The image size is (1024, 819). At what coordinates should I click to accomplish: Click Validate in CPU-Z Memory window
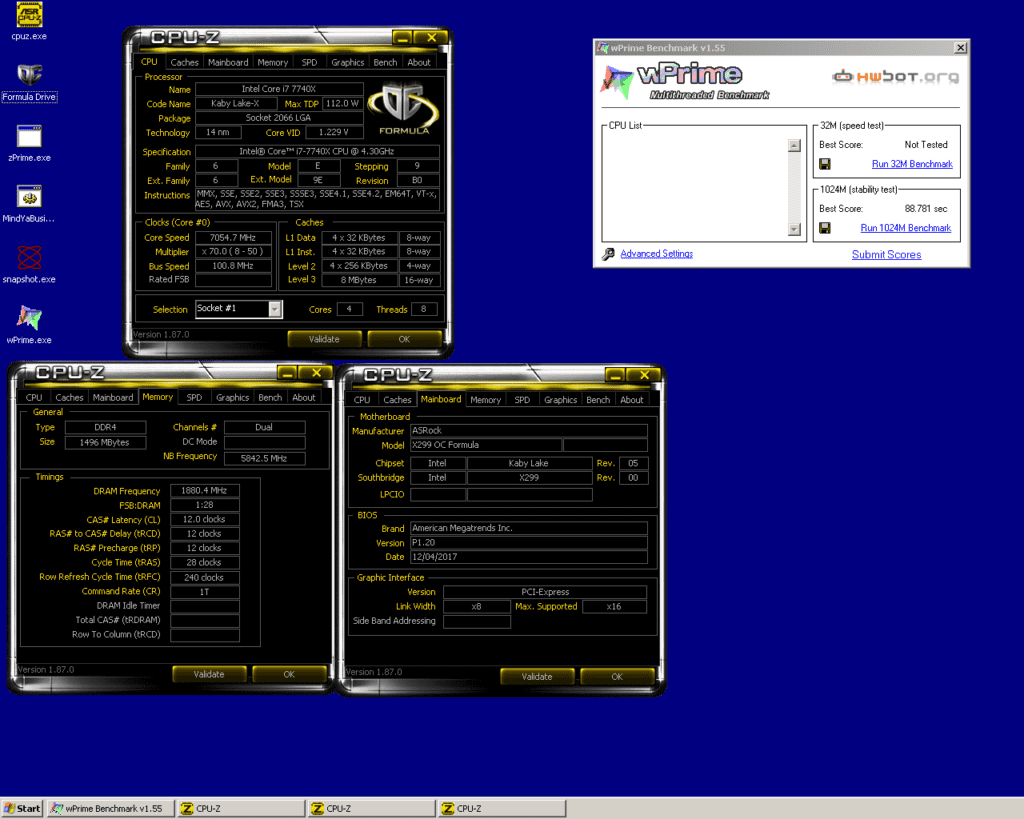tap(209, 674)
